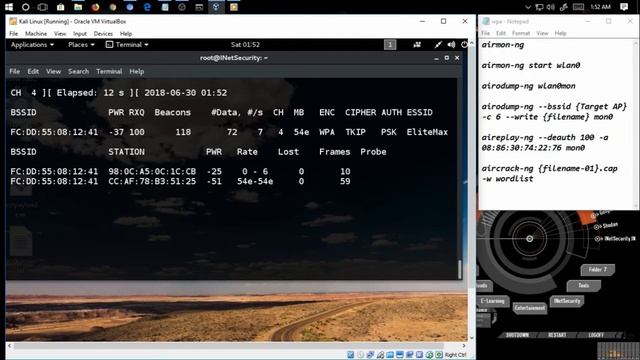640x360 pixels.
Task: Expand the Kali Places dropdown
Action: click(81, 44)
